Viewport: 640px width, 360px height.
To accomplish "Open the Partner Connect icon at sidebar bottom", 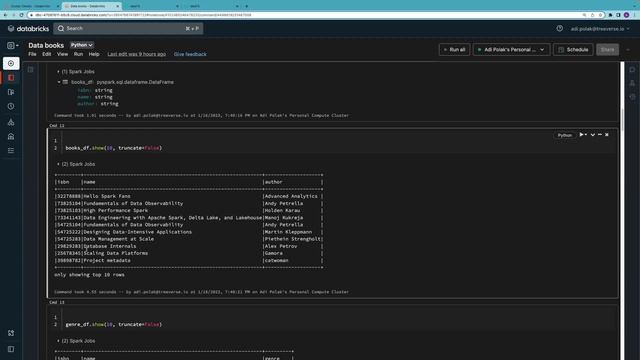I will point(11,333).
